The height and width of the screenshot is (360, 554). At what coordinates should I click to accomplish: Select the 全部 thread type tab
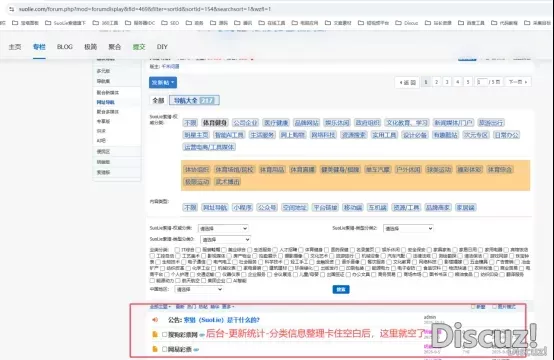[x=158, y=101]
